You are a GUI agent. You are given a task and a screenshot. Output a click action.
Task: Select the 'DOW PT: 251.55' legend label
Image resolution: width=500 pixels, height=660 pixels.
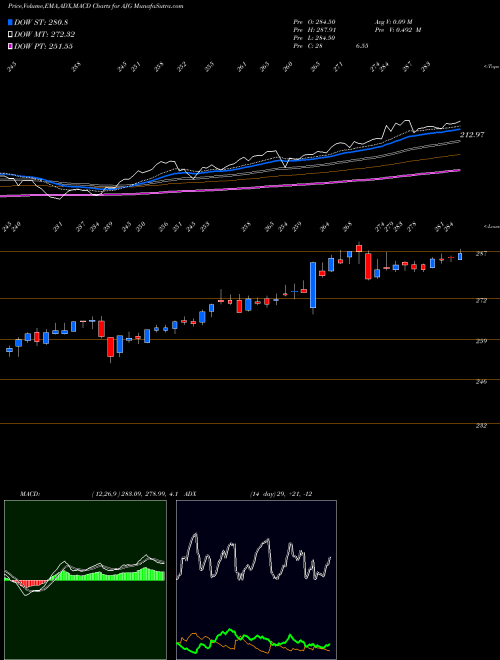tap(44, 46)
